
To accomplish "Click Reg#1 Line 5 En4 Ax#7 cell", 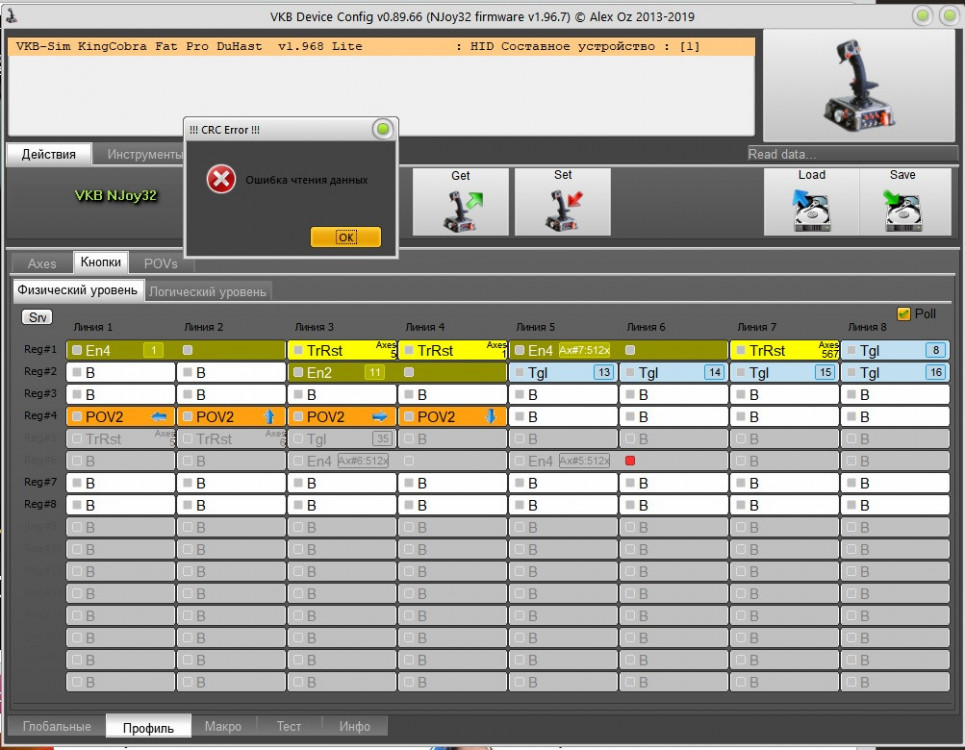I will [x=563, y=350].
